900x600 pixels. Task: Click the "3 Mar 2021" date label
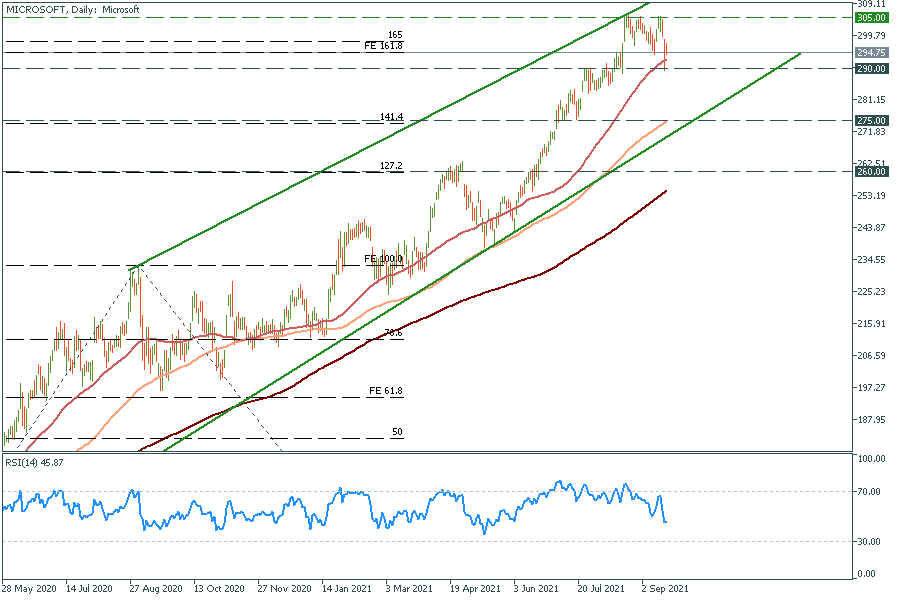coord(409,589)
